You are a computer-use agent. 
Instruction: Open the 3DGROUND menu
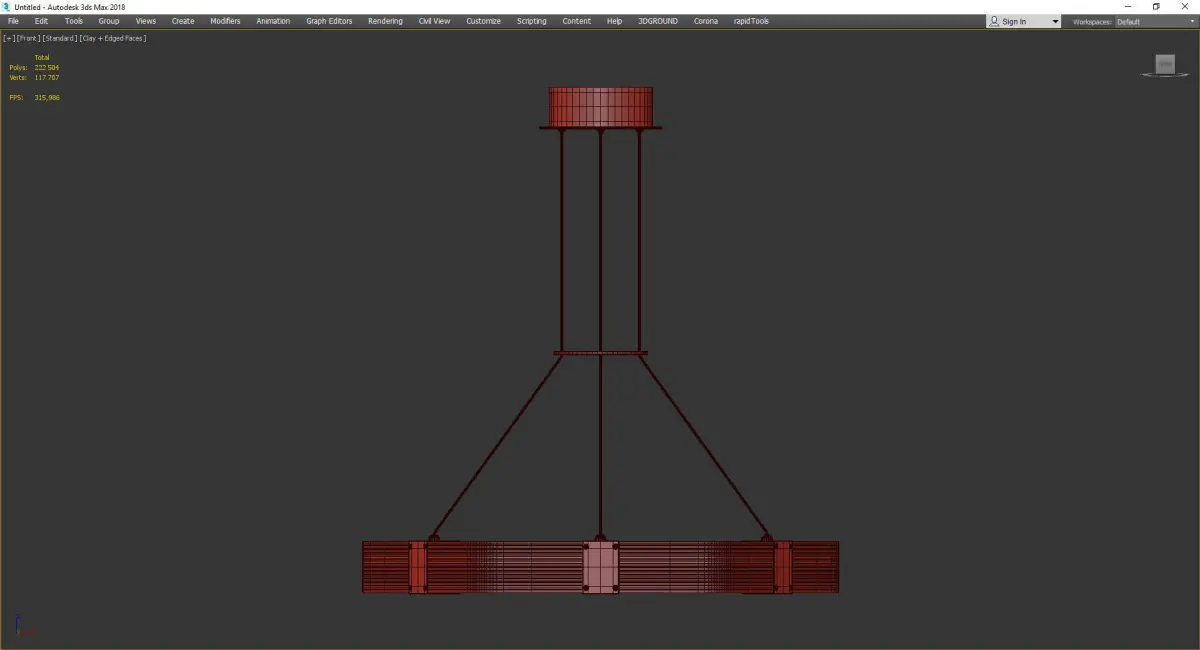point(656,21)
